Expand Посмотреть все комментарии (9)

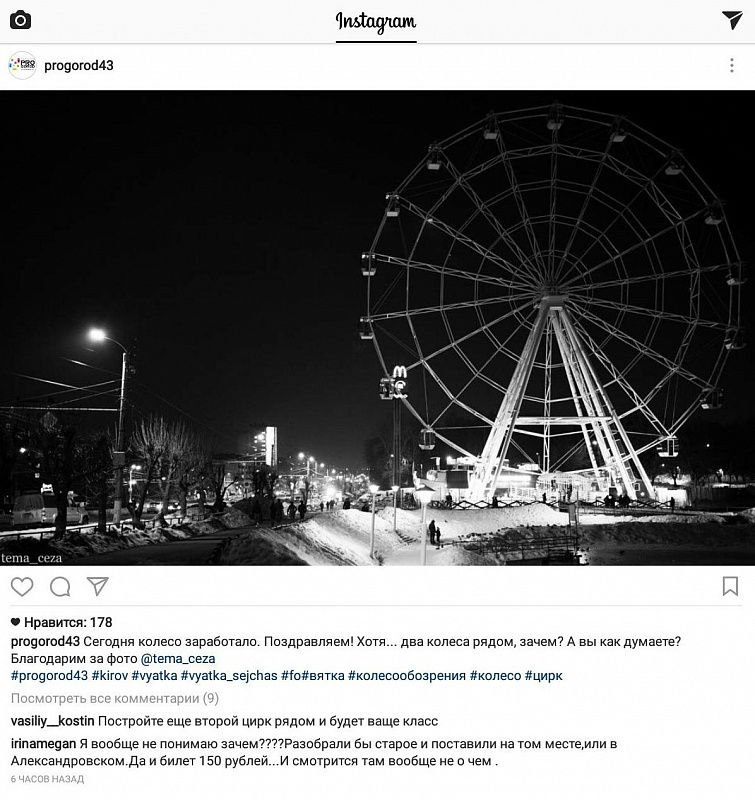(x=115, y=698)
